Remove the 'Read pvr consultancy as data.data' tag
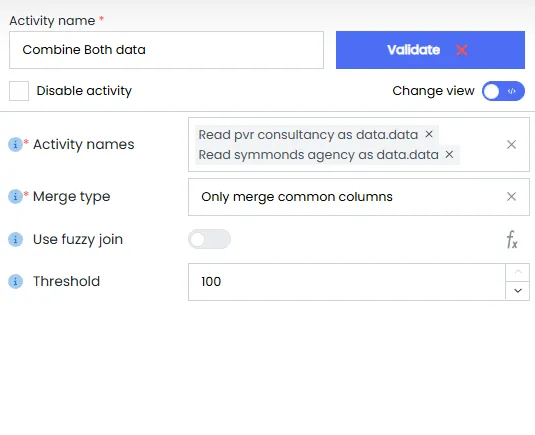 429,134
